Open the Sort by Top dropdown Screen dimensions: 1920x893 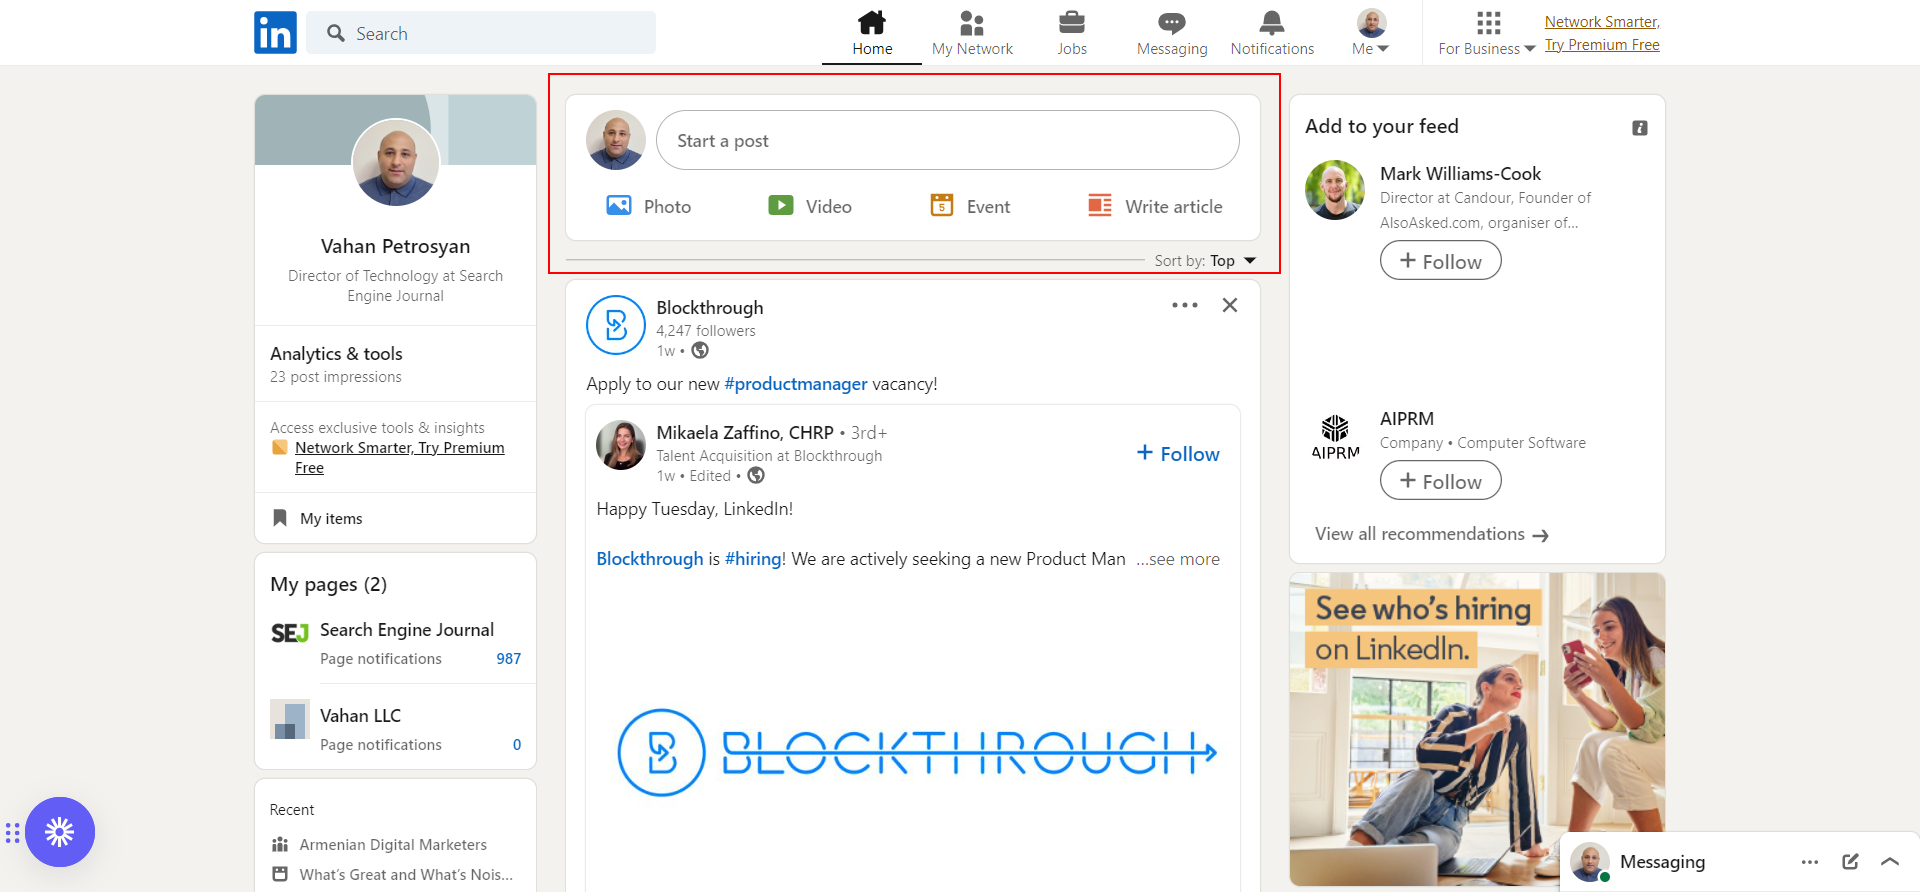(x=1205, y=261)
